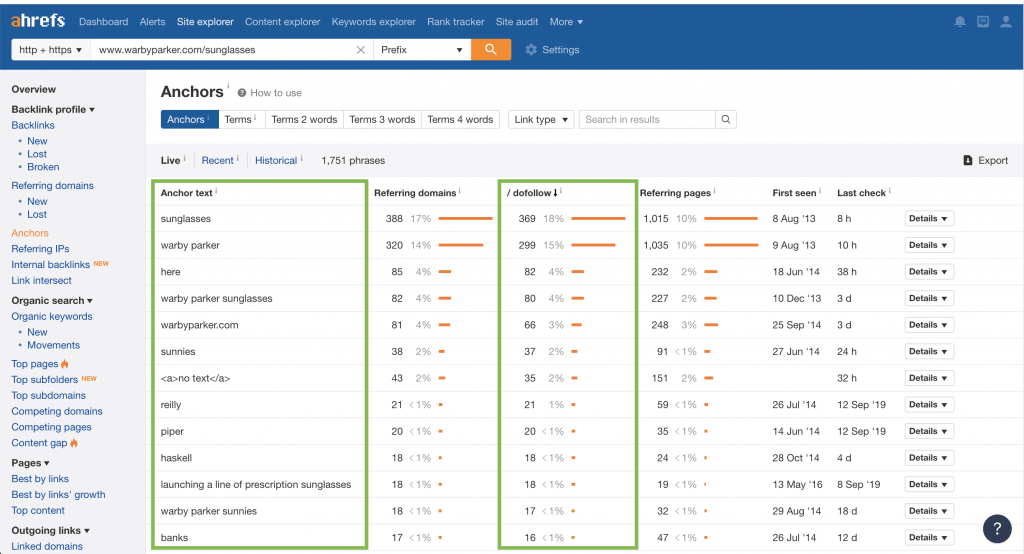1024x554 pixels.
Task: Open Broken backlinks in the sidebar
Action: (43, 167)
